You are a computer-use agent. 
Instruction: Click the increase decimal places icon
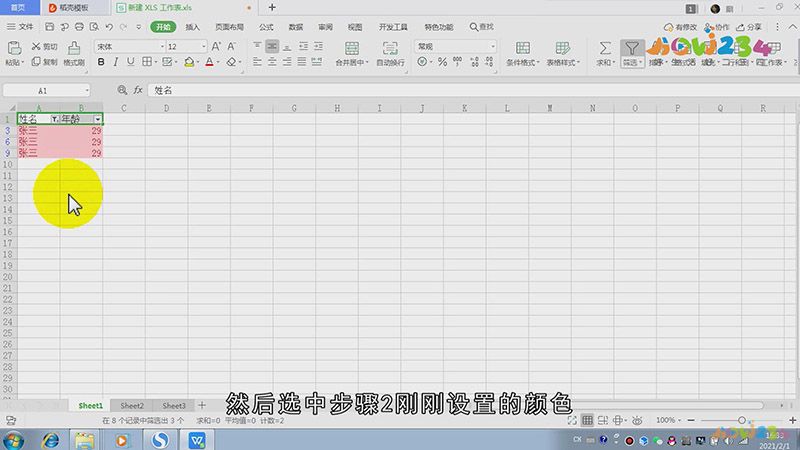pyautogui.click(x=474, y=62)
